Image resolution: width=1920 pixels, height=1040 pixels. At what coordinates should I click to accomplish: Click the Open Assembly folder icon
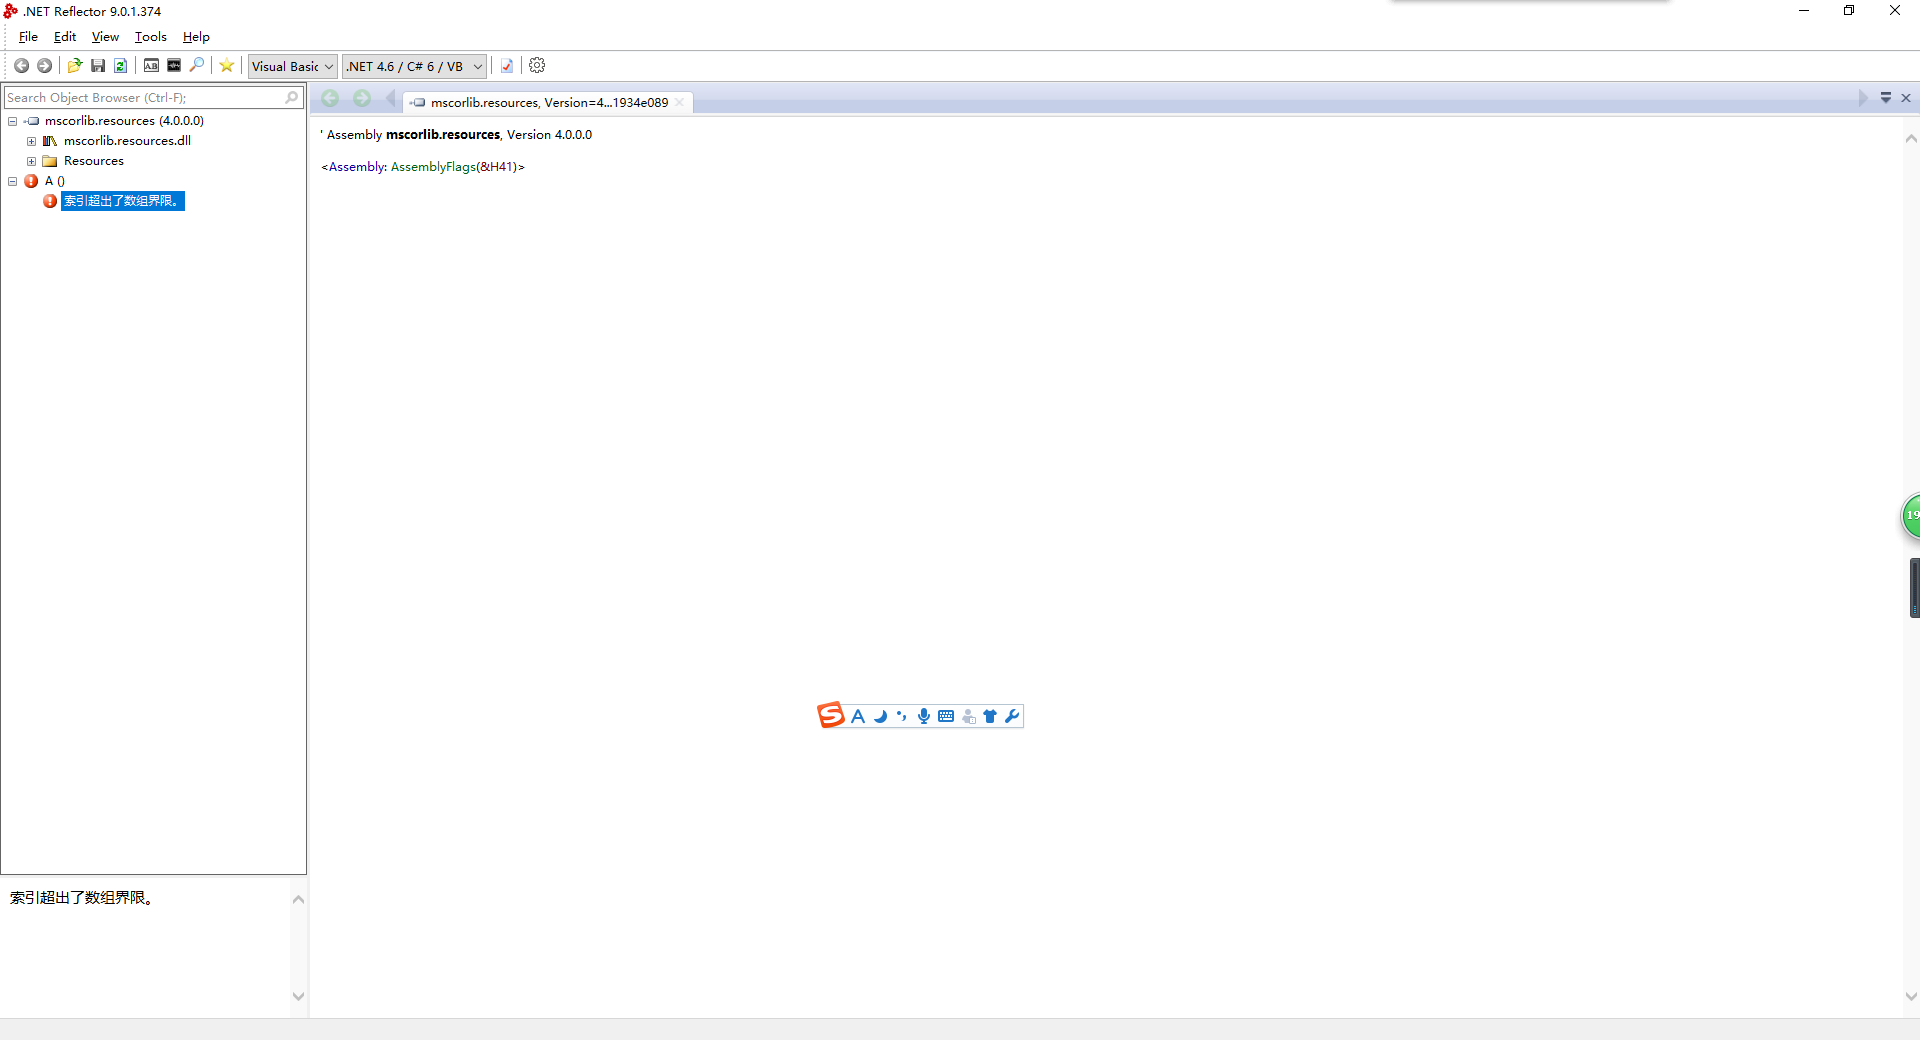click(x=75, y=66)
